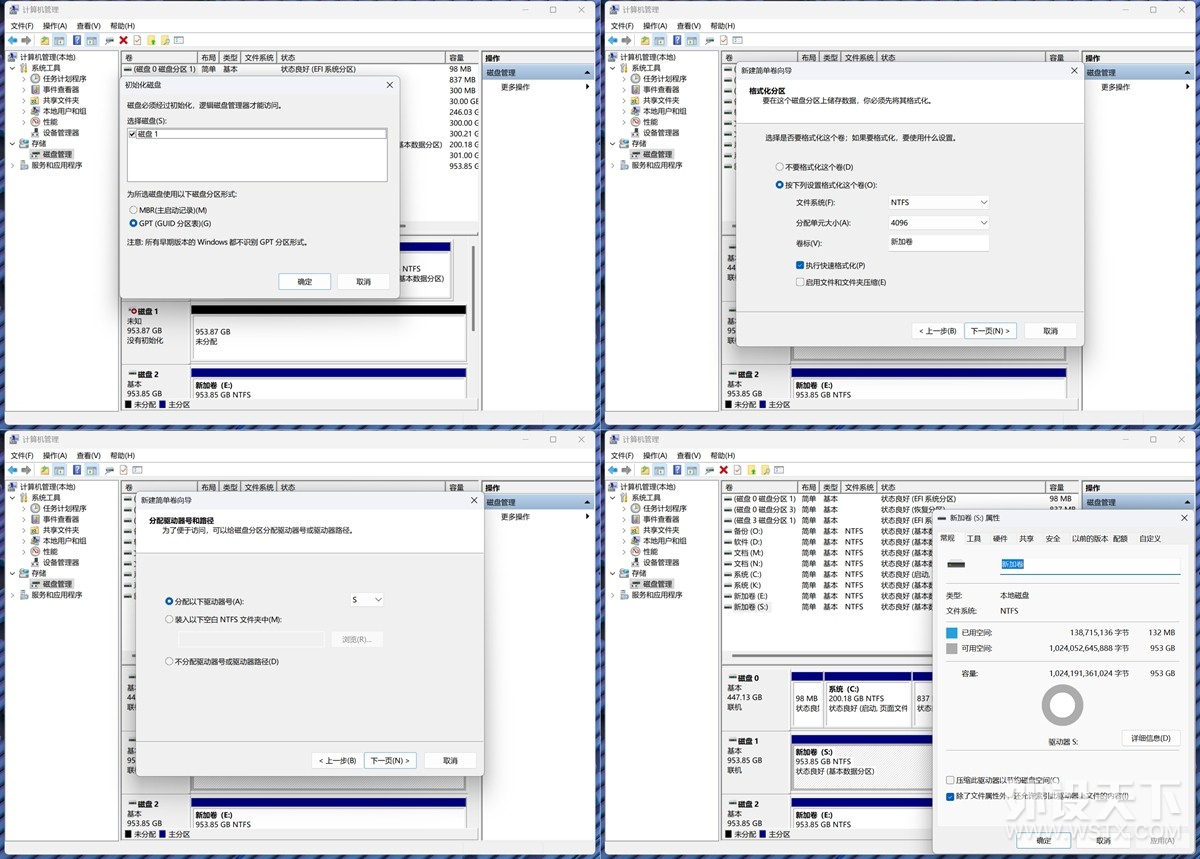Image resolution: width=1200 pixels, height=859 pixels.
Task: Click free space donut chart in properties dialog
Action: 1061,706
